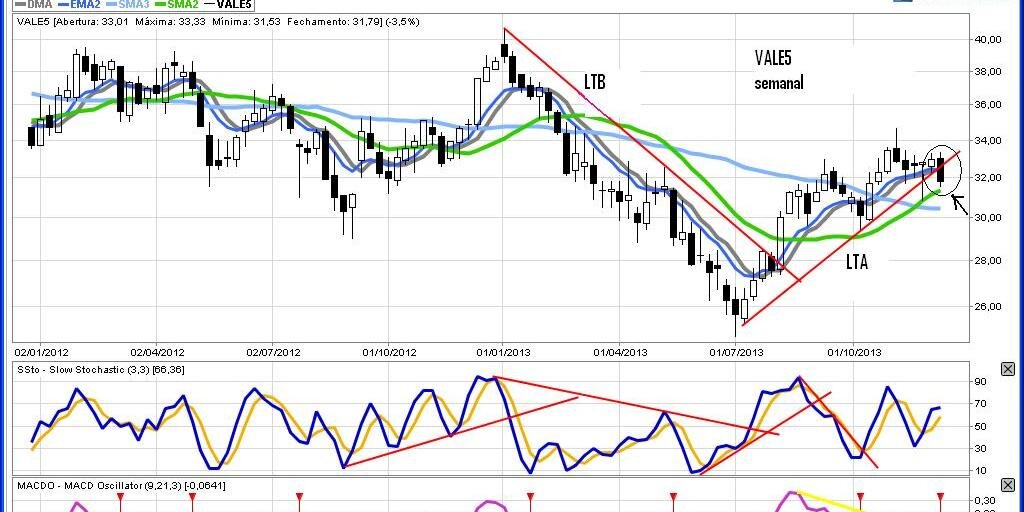Select the VALE5 legend entry
Screen dimensions: 1024x512
[229, 4]
